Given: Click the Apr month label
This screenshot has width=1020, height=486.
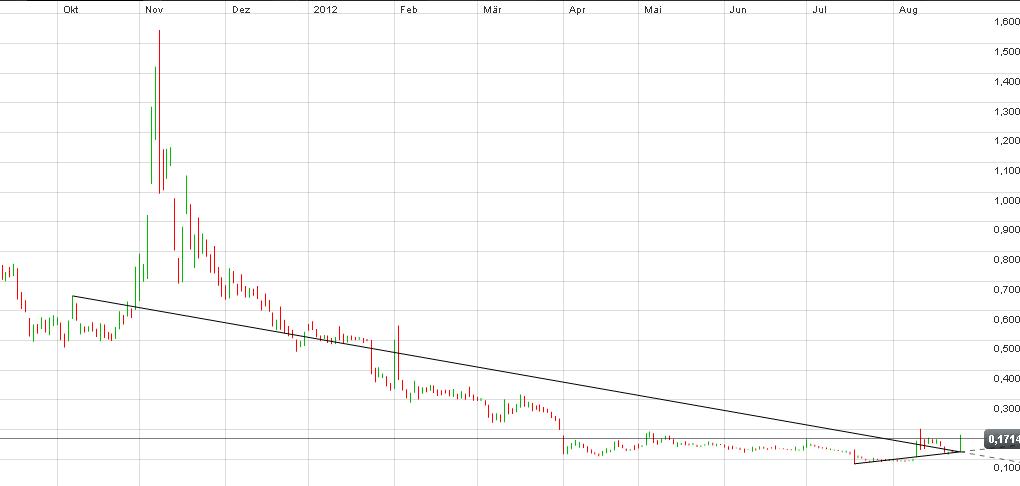Looking at the screenshot, I should click(x=576, y=9).
